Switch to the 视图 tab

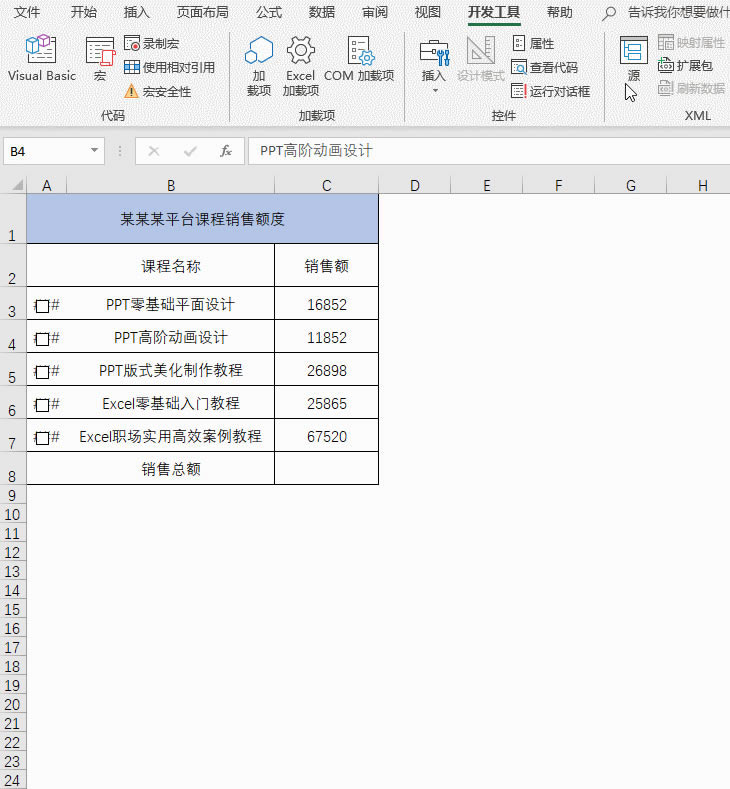(x=428, y=12)
